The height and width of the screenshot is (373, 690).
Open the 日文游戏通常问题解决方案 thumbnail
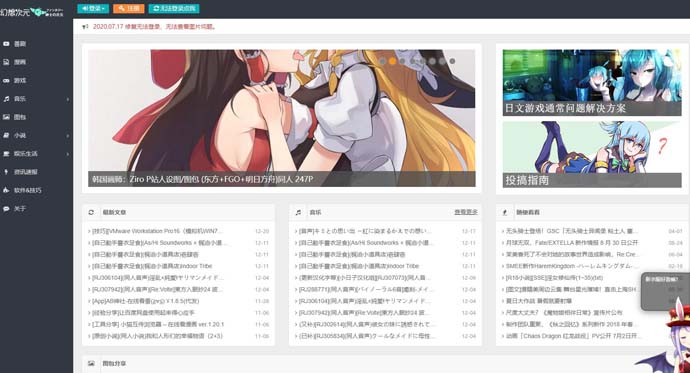(592, 82)
